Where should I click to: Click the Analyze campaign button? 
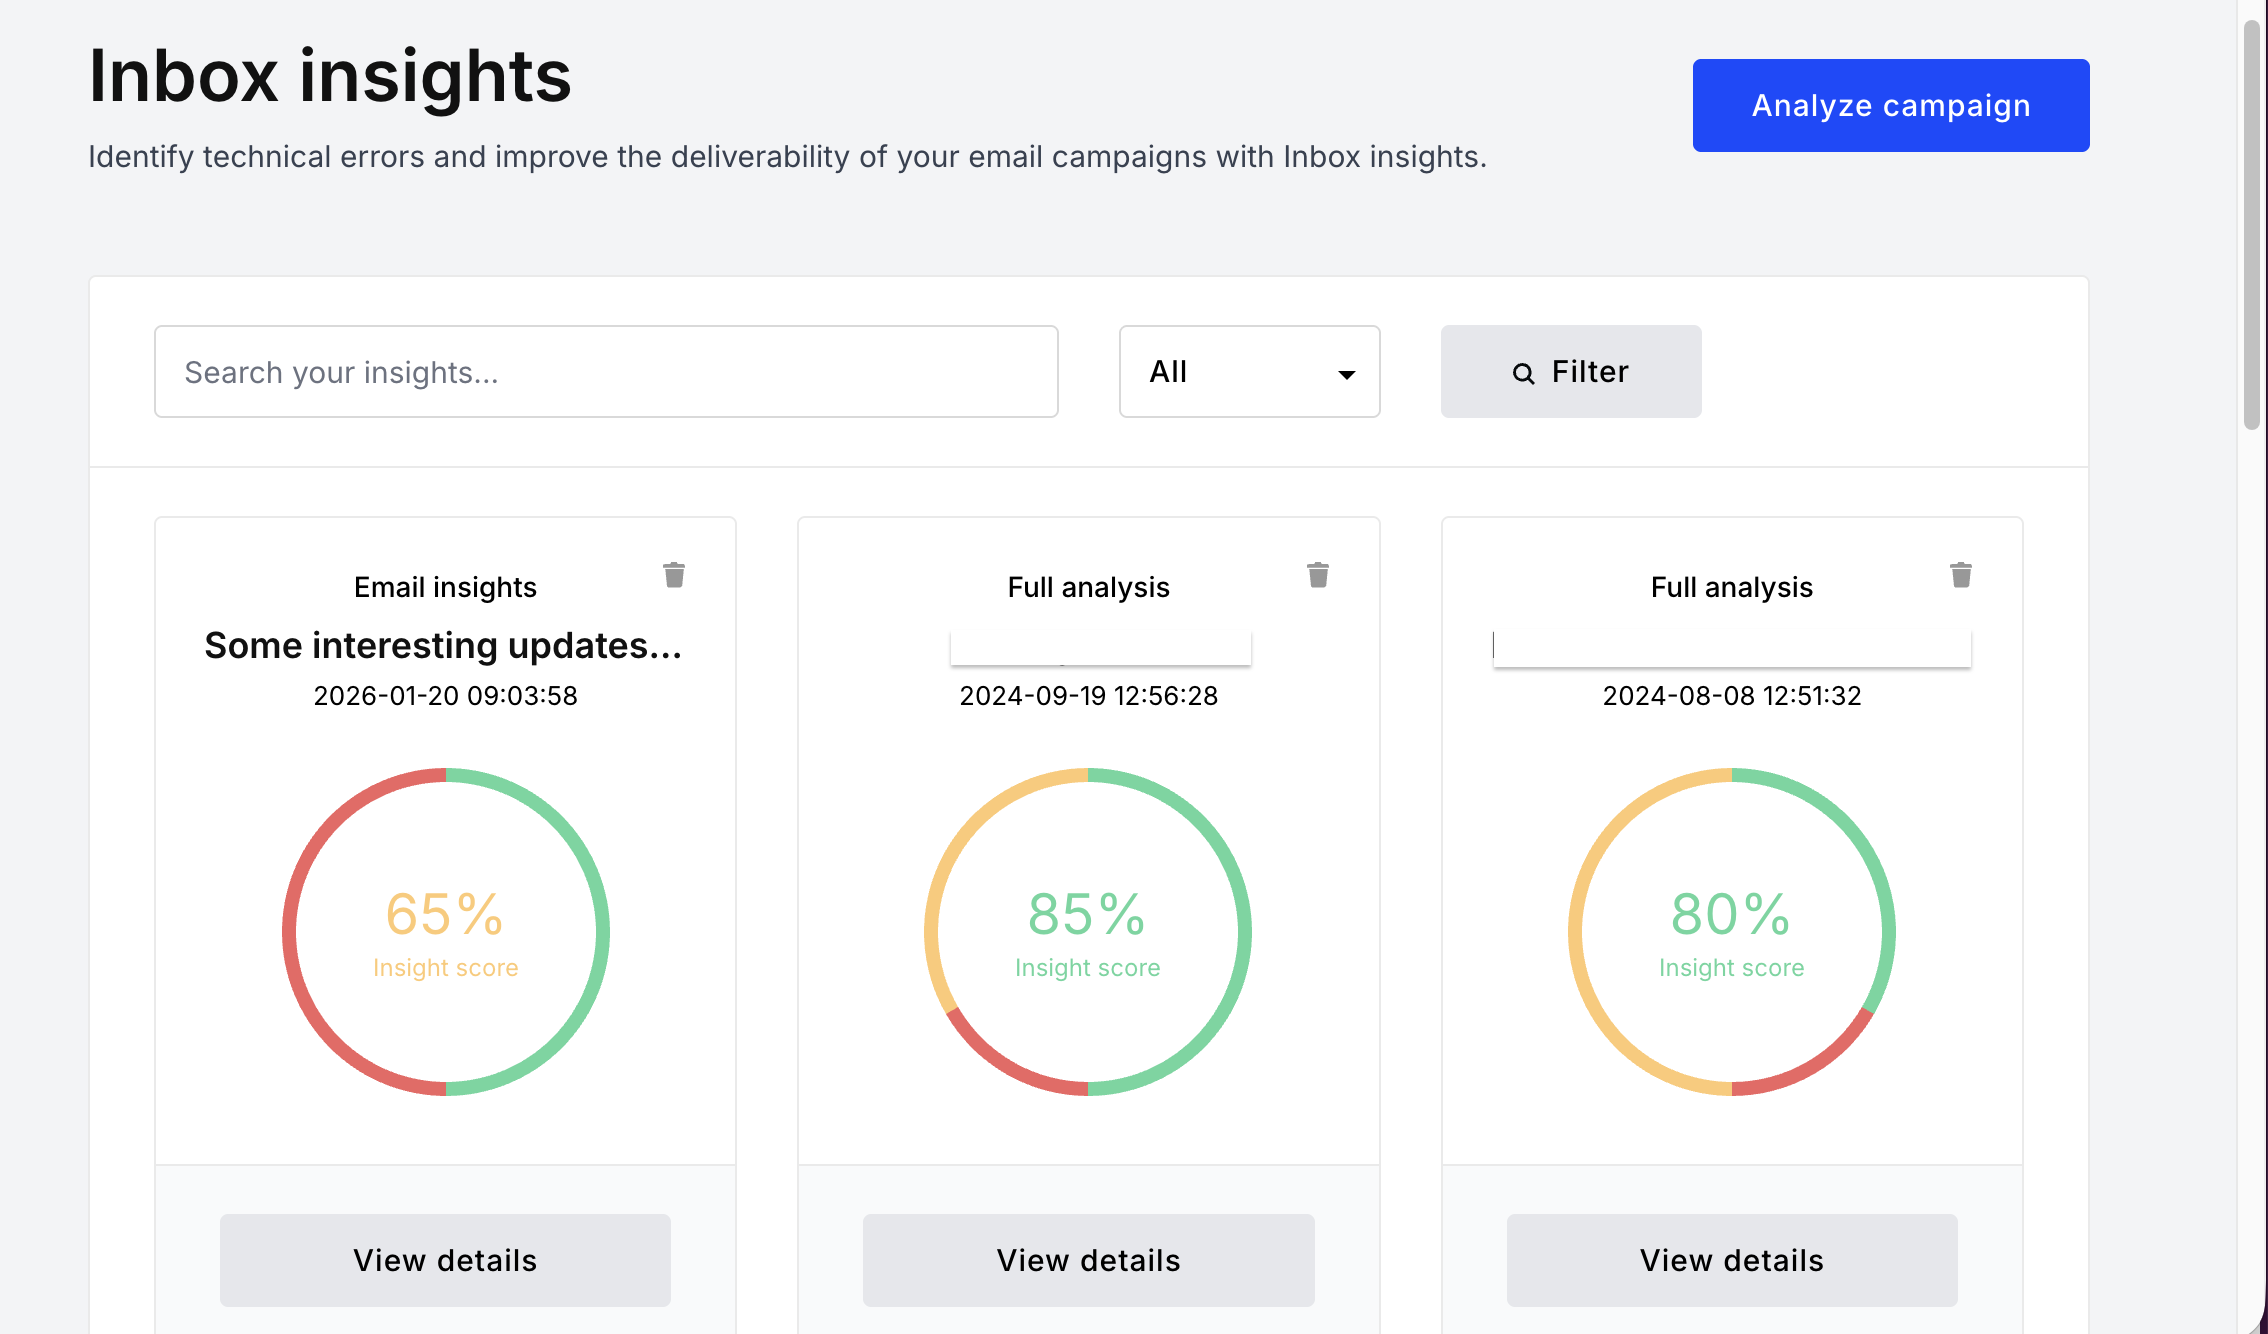click(1890, 105)
